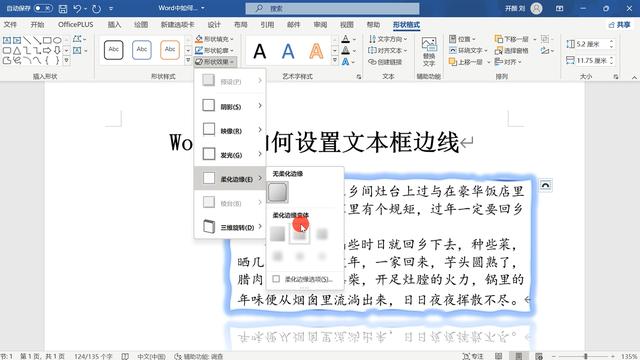
Task: Open the 发光(G) glow submenu
Action: (230, 154)
